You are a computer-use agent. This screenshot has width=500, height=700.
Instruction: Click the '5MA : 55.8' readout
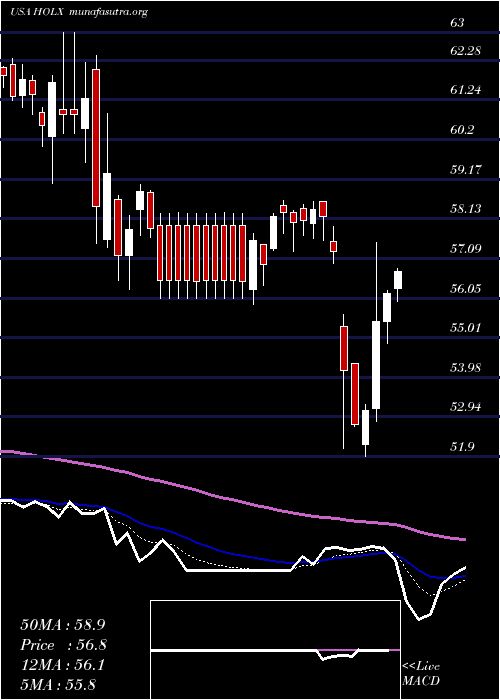click(x=58, y=684)
